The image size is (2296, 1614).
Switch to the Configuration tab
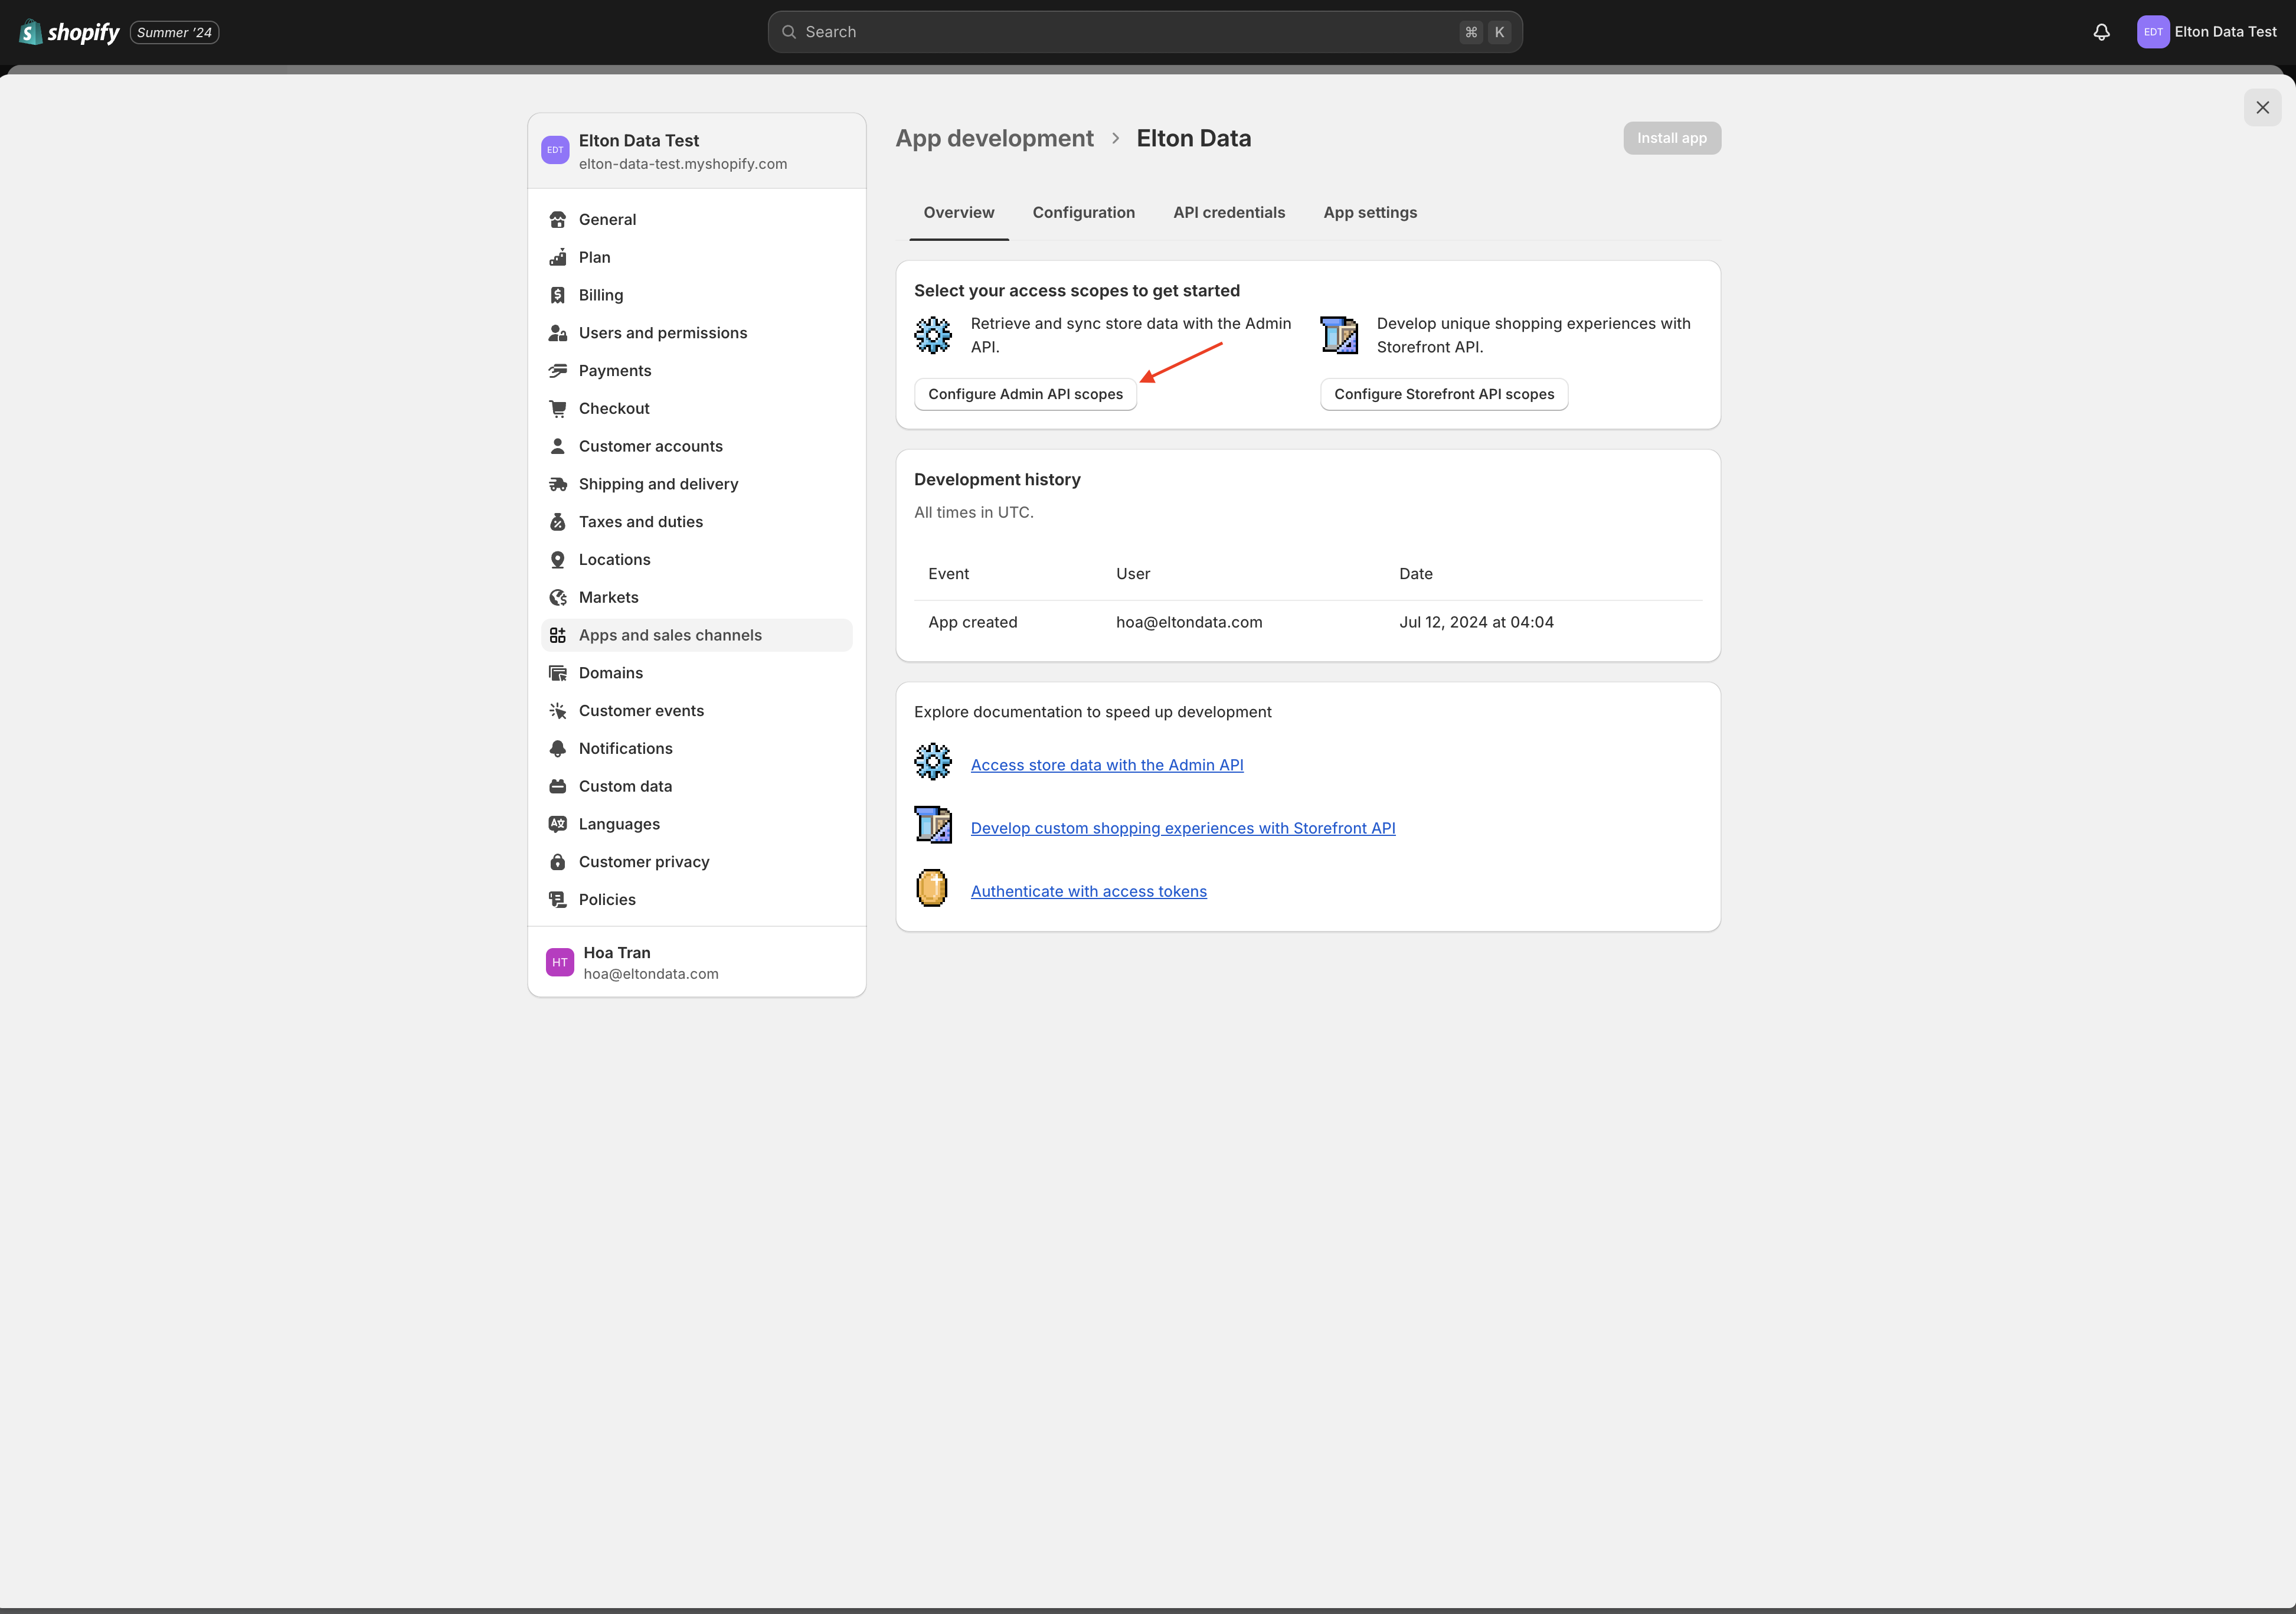1084,212
